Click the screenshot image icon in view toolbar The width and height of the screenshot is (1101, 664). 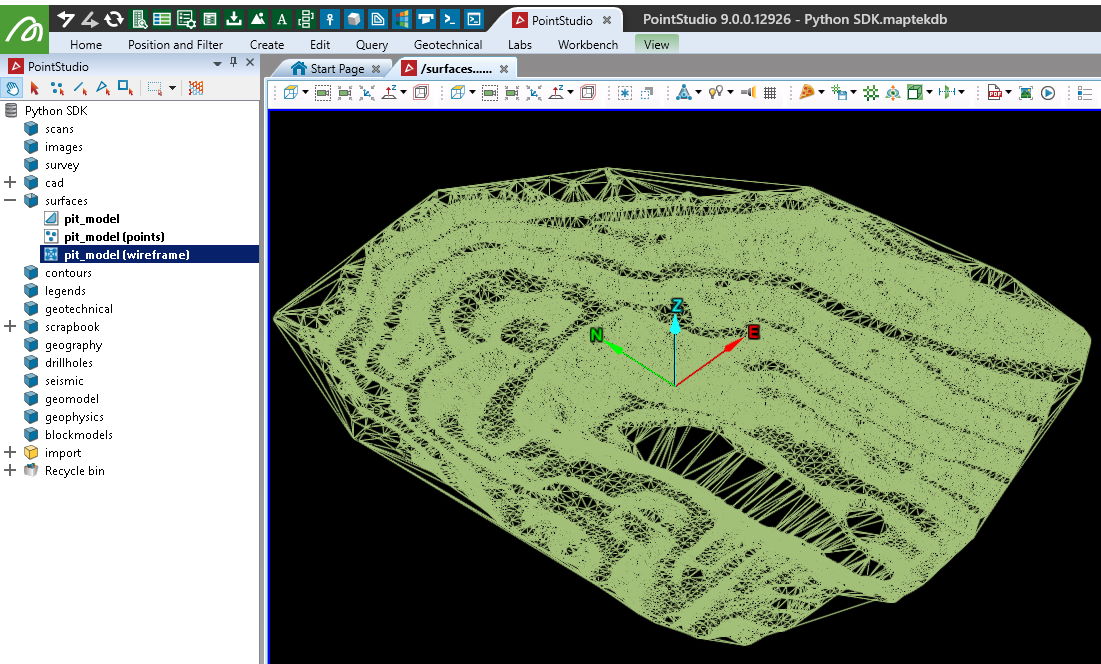(x=1026, y=93)
